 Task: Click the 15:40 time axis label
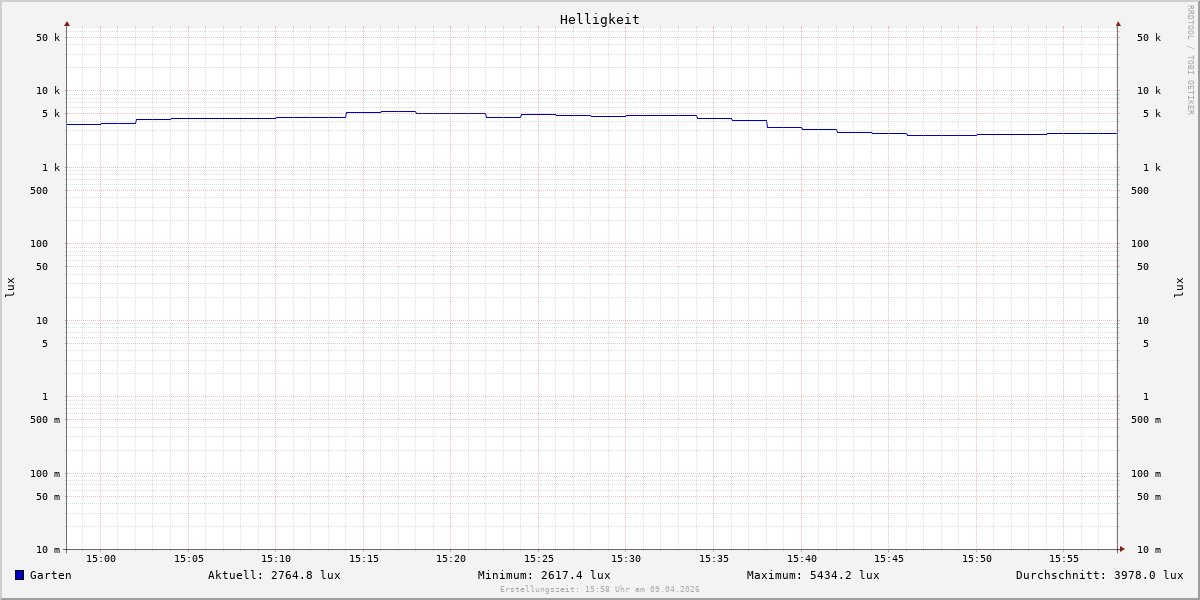tap(802, 558)
